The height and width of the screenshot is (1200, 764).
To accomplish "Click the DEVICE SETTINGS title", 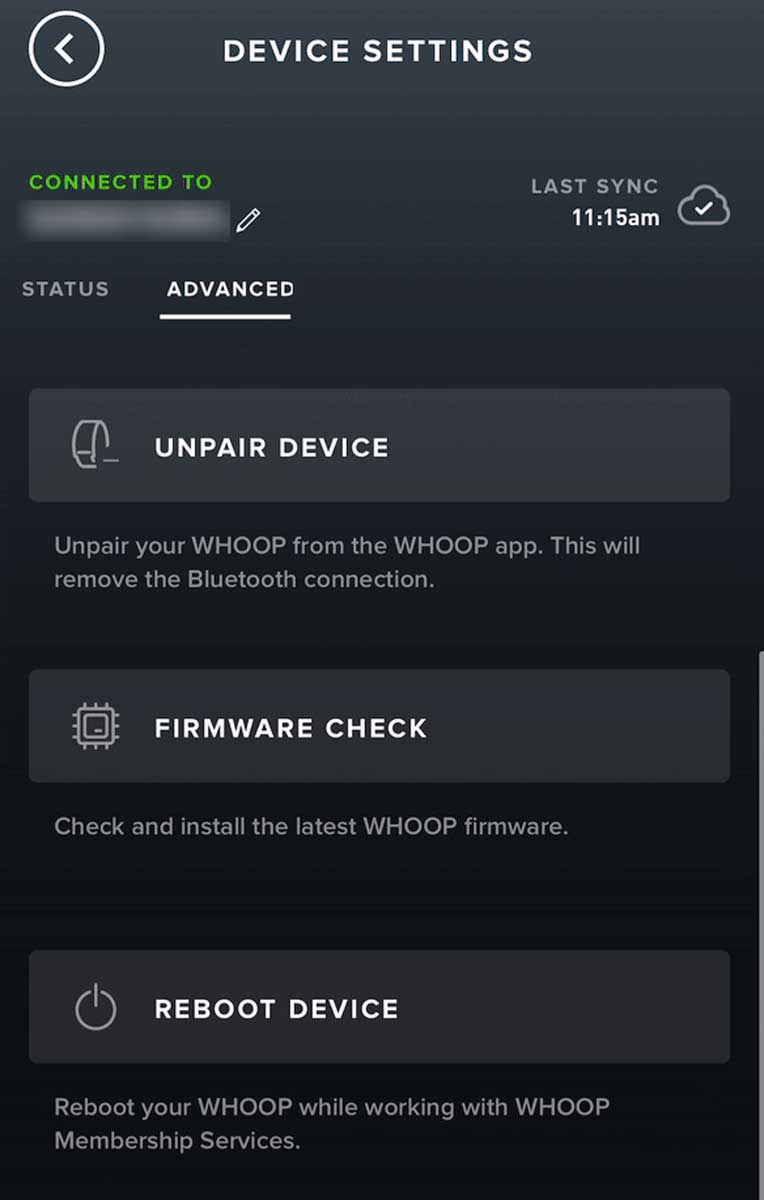I will [x=380, y=50].
